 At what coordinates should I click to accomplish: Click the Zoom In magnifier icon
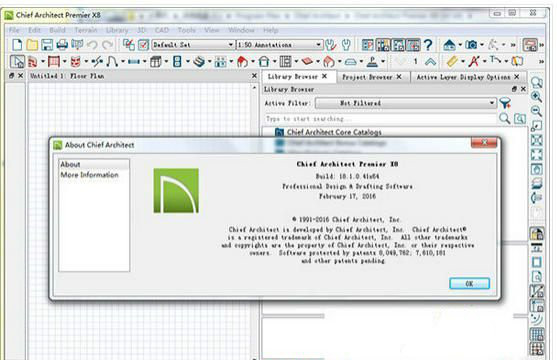tap(536, 96)
